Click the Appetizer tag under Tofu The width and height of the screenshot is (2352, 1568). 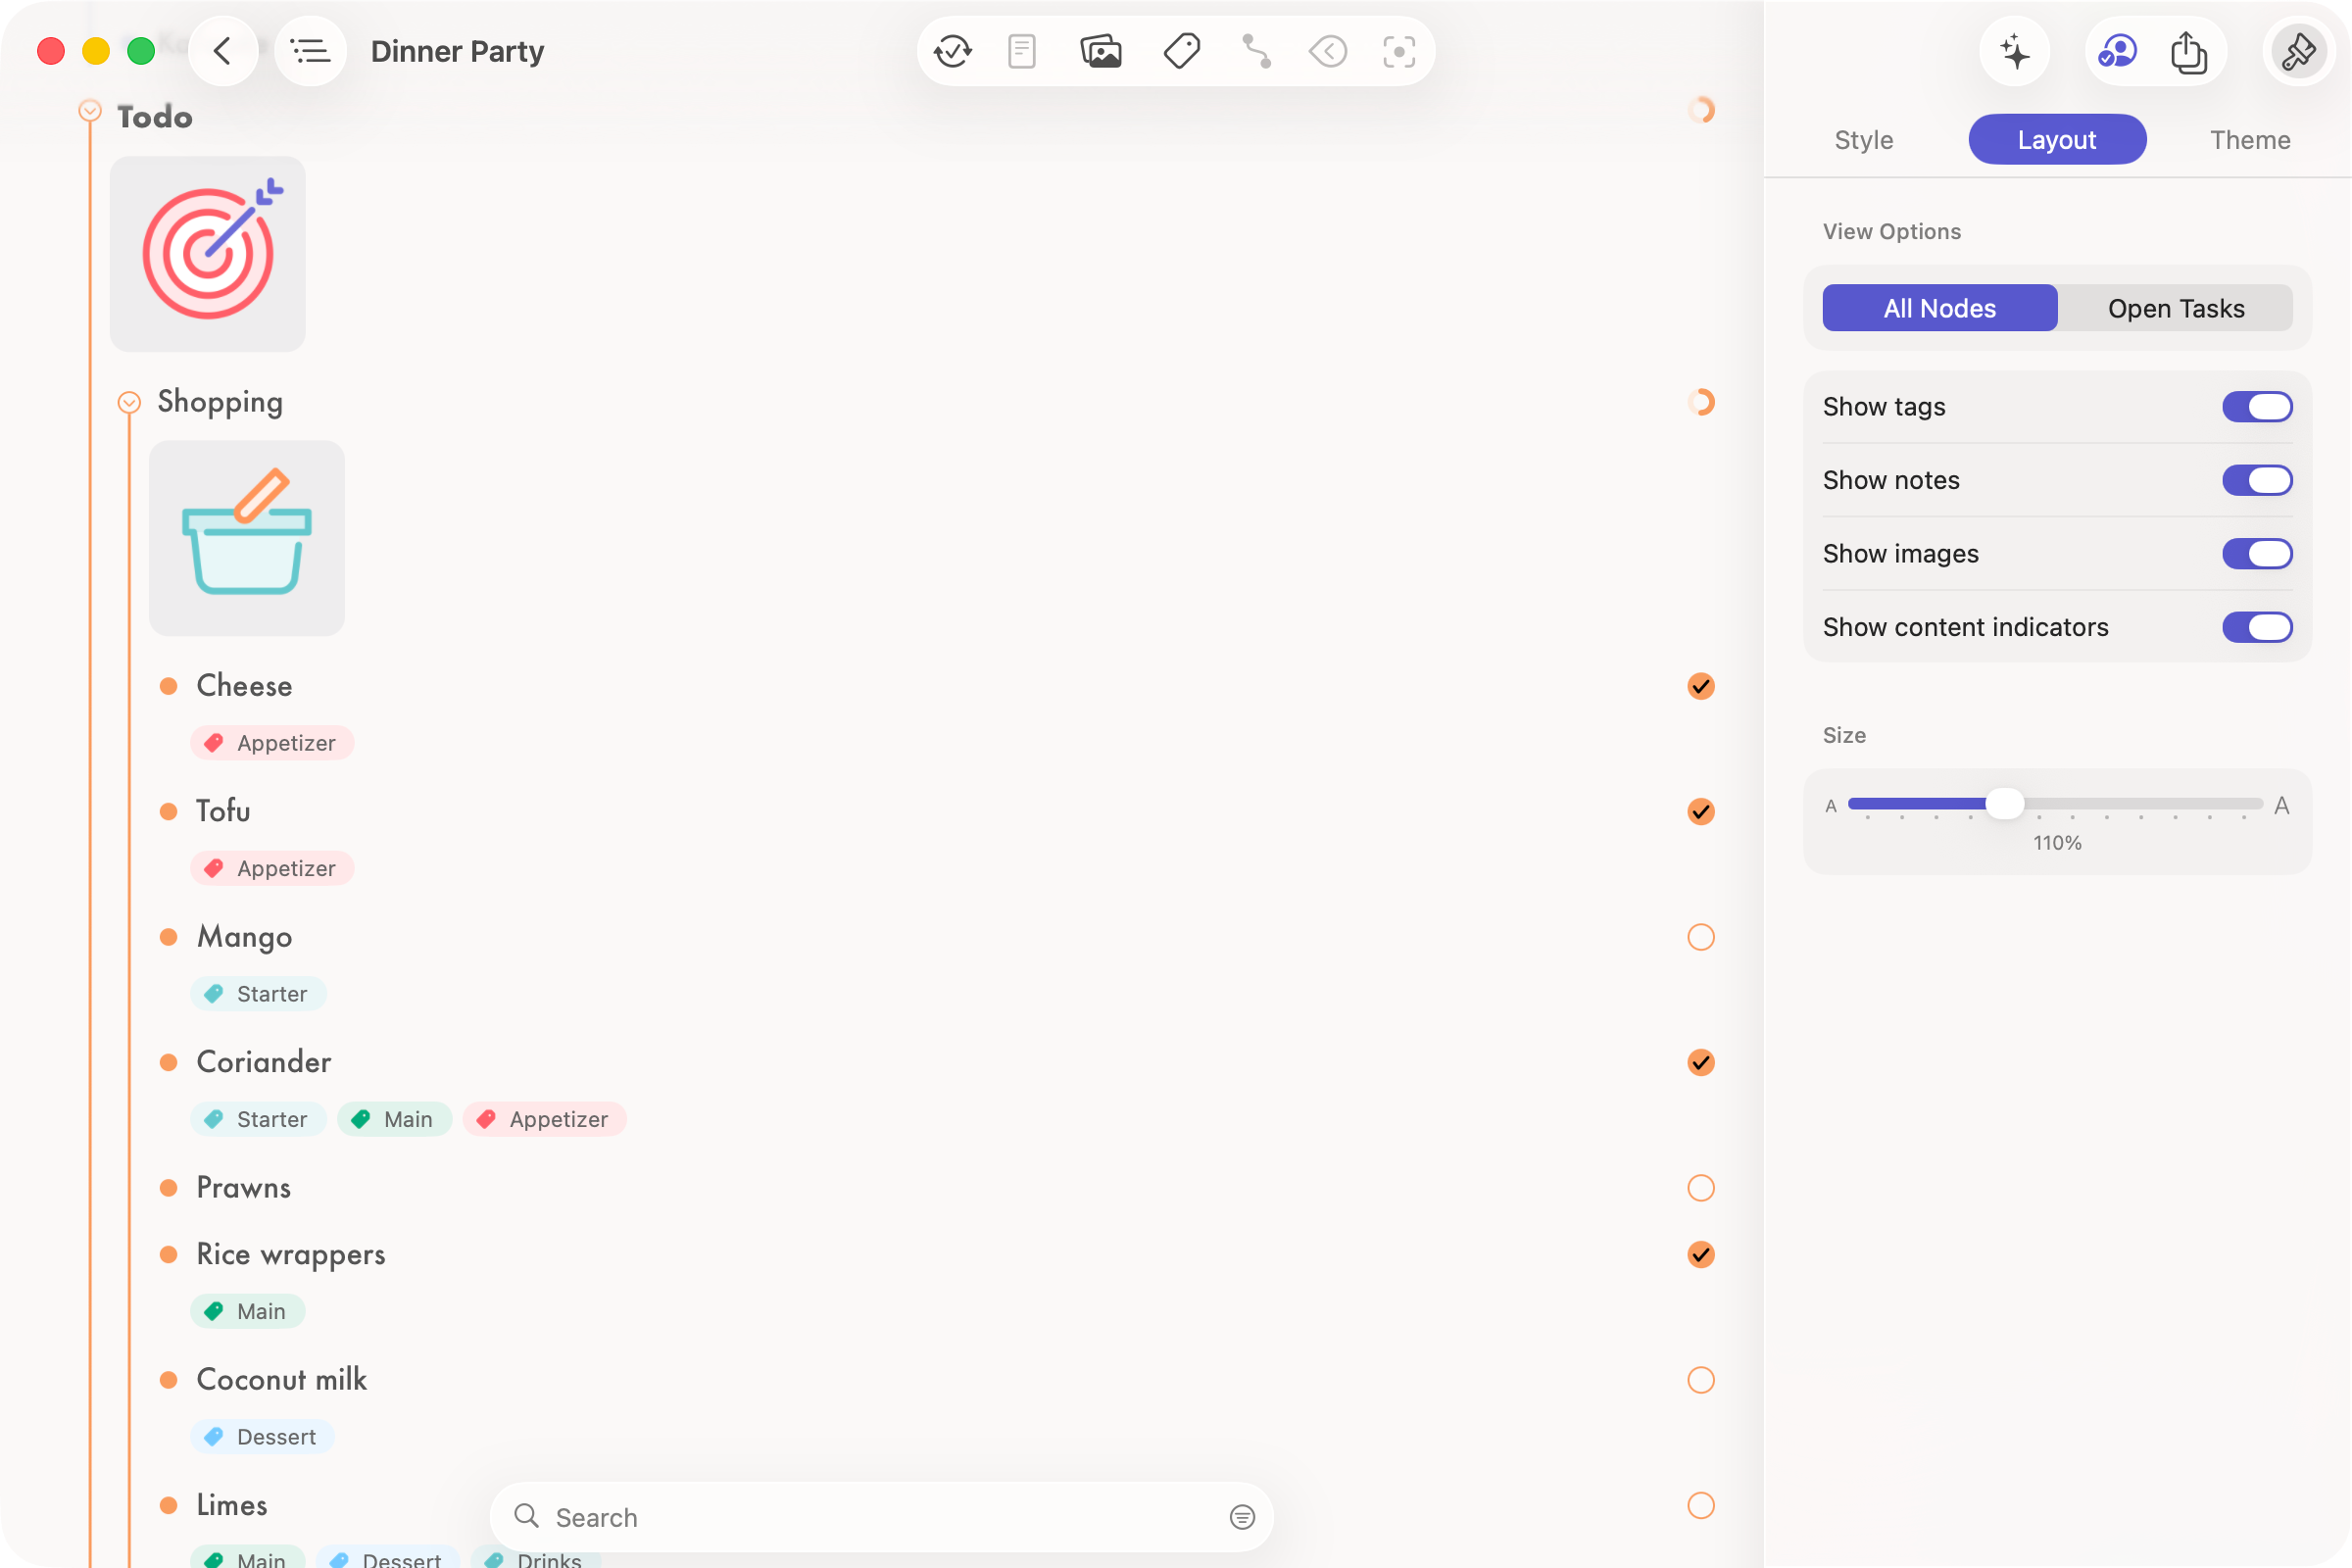(x=272, y=868)
